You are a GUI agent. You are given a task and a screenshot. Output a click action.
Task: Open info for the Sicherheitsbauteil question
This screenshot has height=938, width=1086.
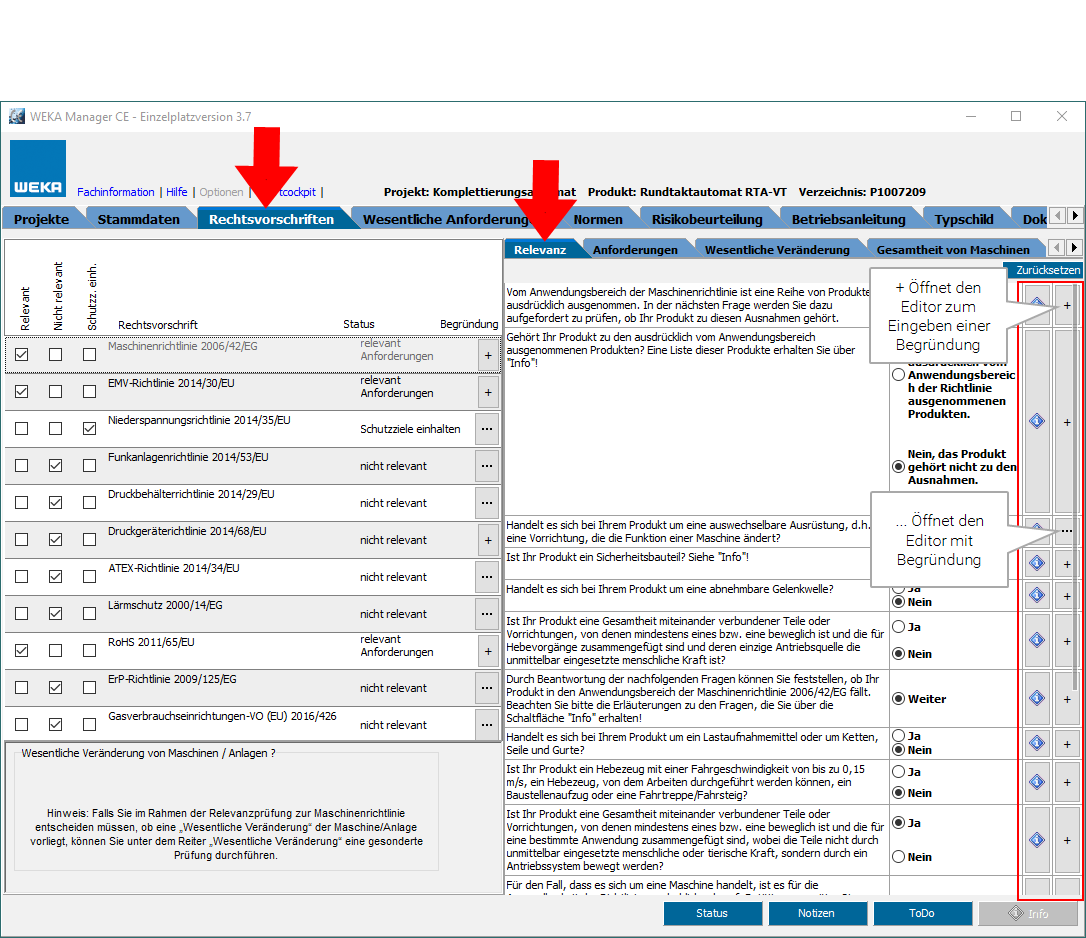click(1037, 564)
